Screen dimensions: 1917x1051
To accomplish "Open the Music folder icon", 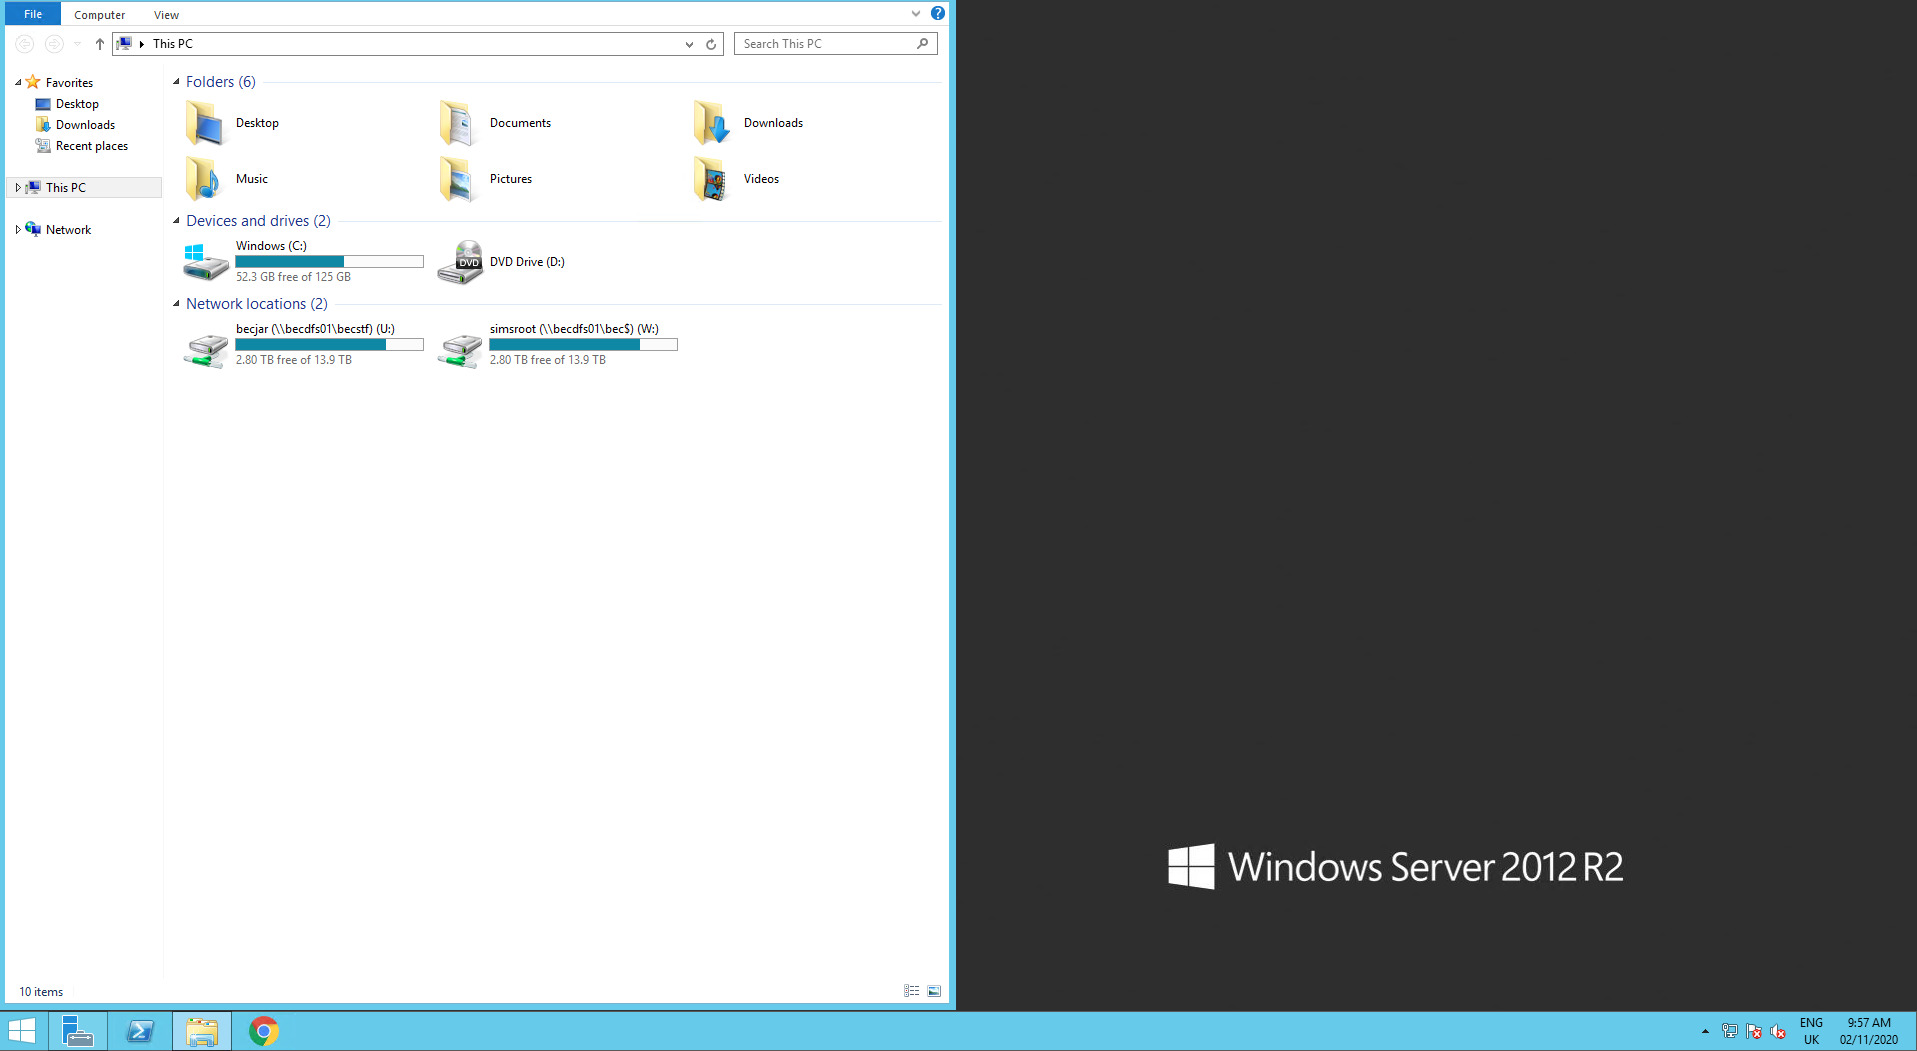I will (x=205, y=179).
